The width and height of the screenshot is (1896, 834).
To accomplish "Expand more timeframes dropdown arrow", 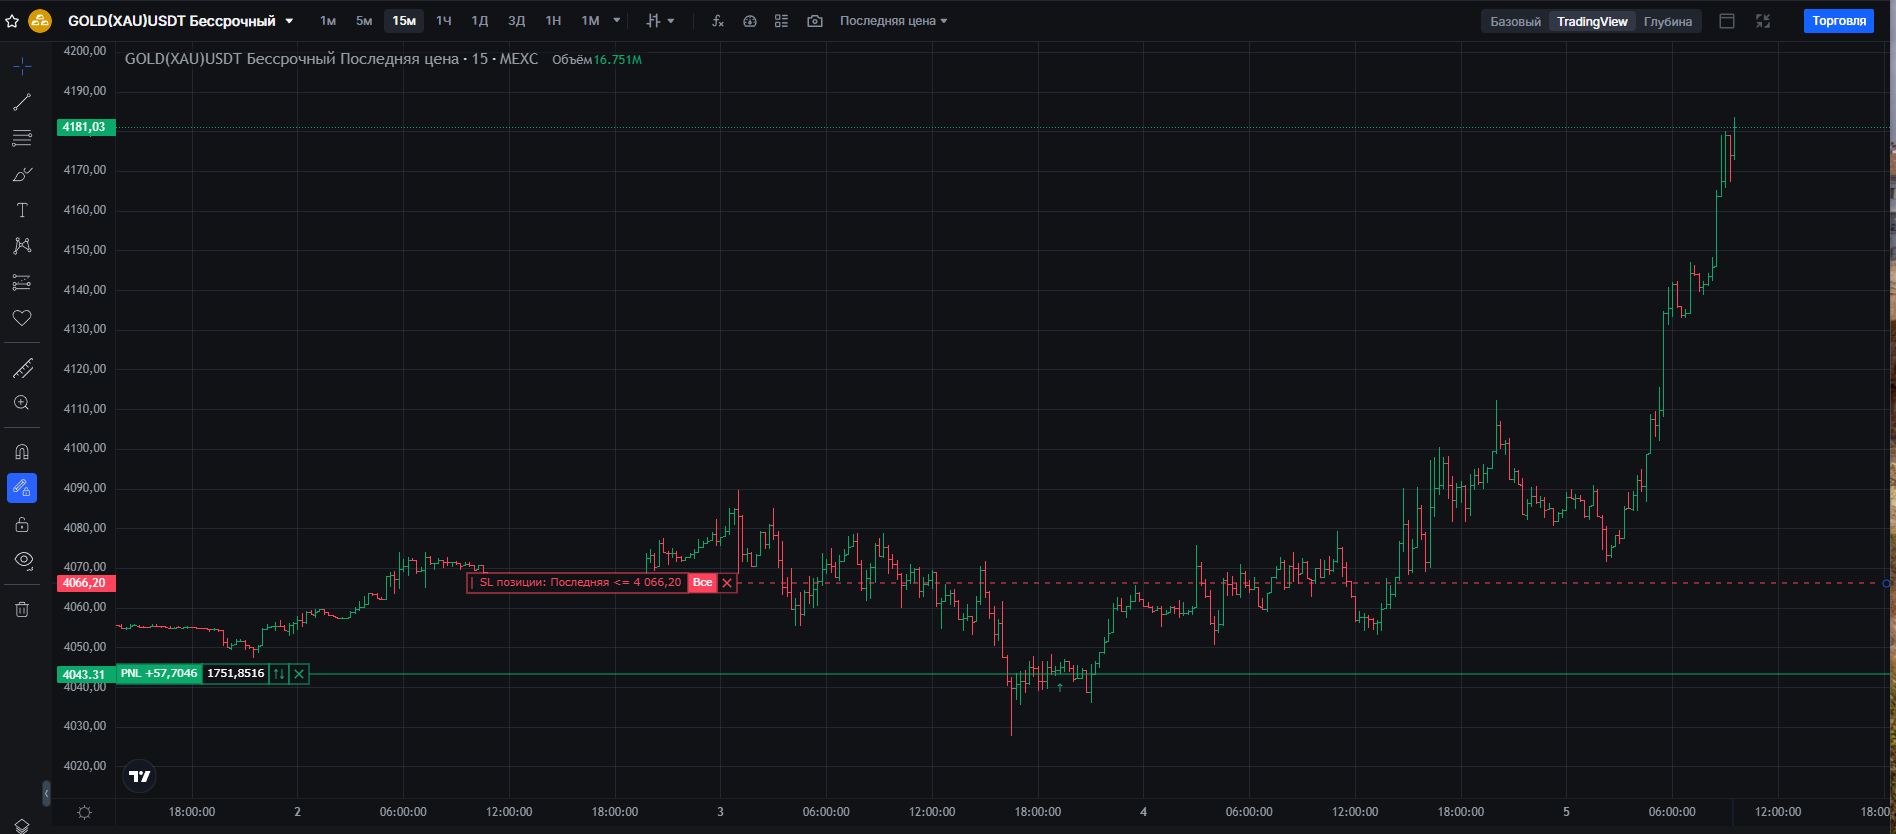I will pyautogui.click(x=617, y=21).
